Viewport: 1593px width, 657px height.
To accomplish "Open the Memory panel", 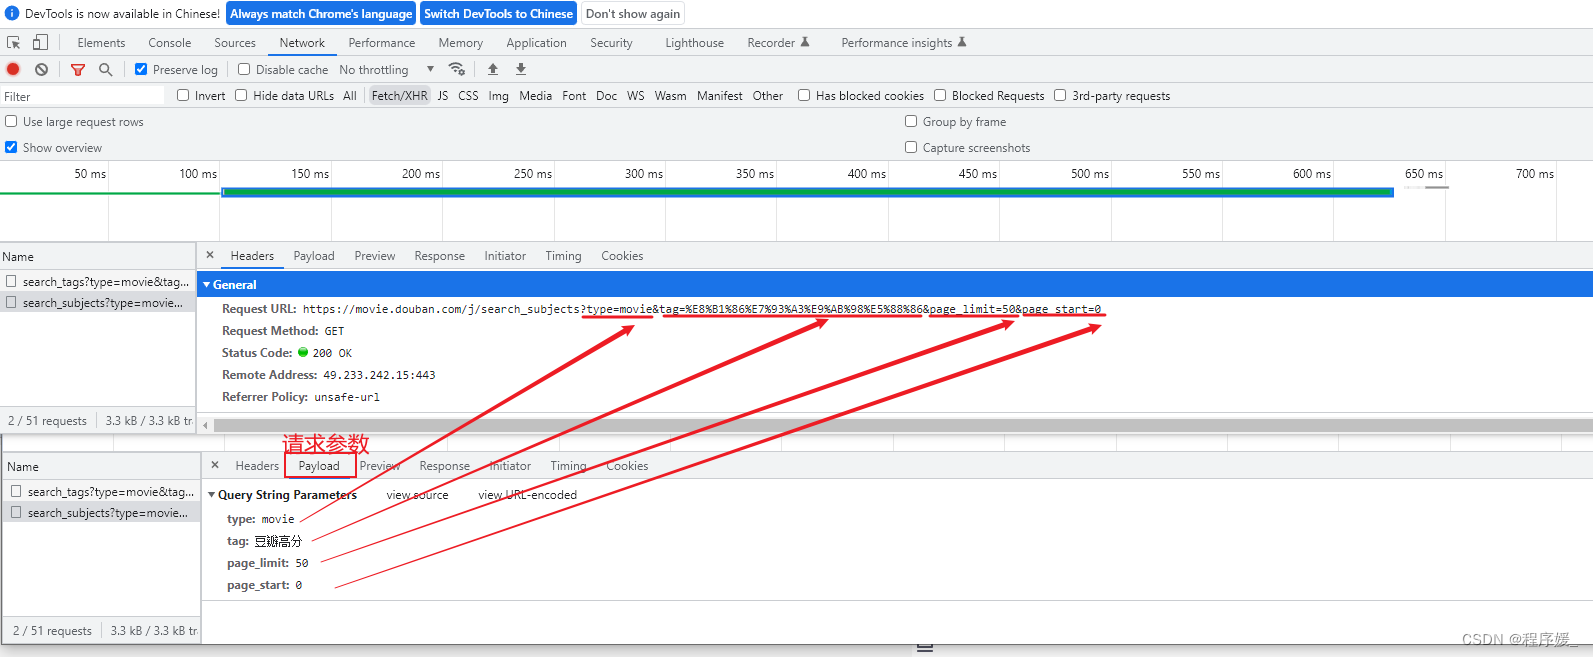I will [461, 43].
